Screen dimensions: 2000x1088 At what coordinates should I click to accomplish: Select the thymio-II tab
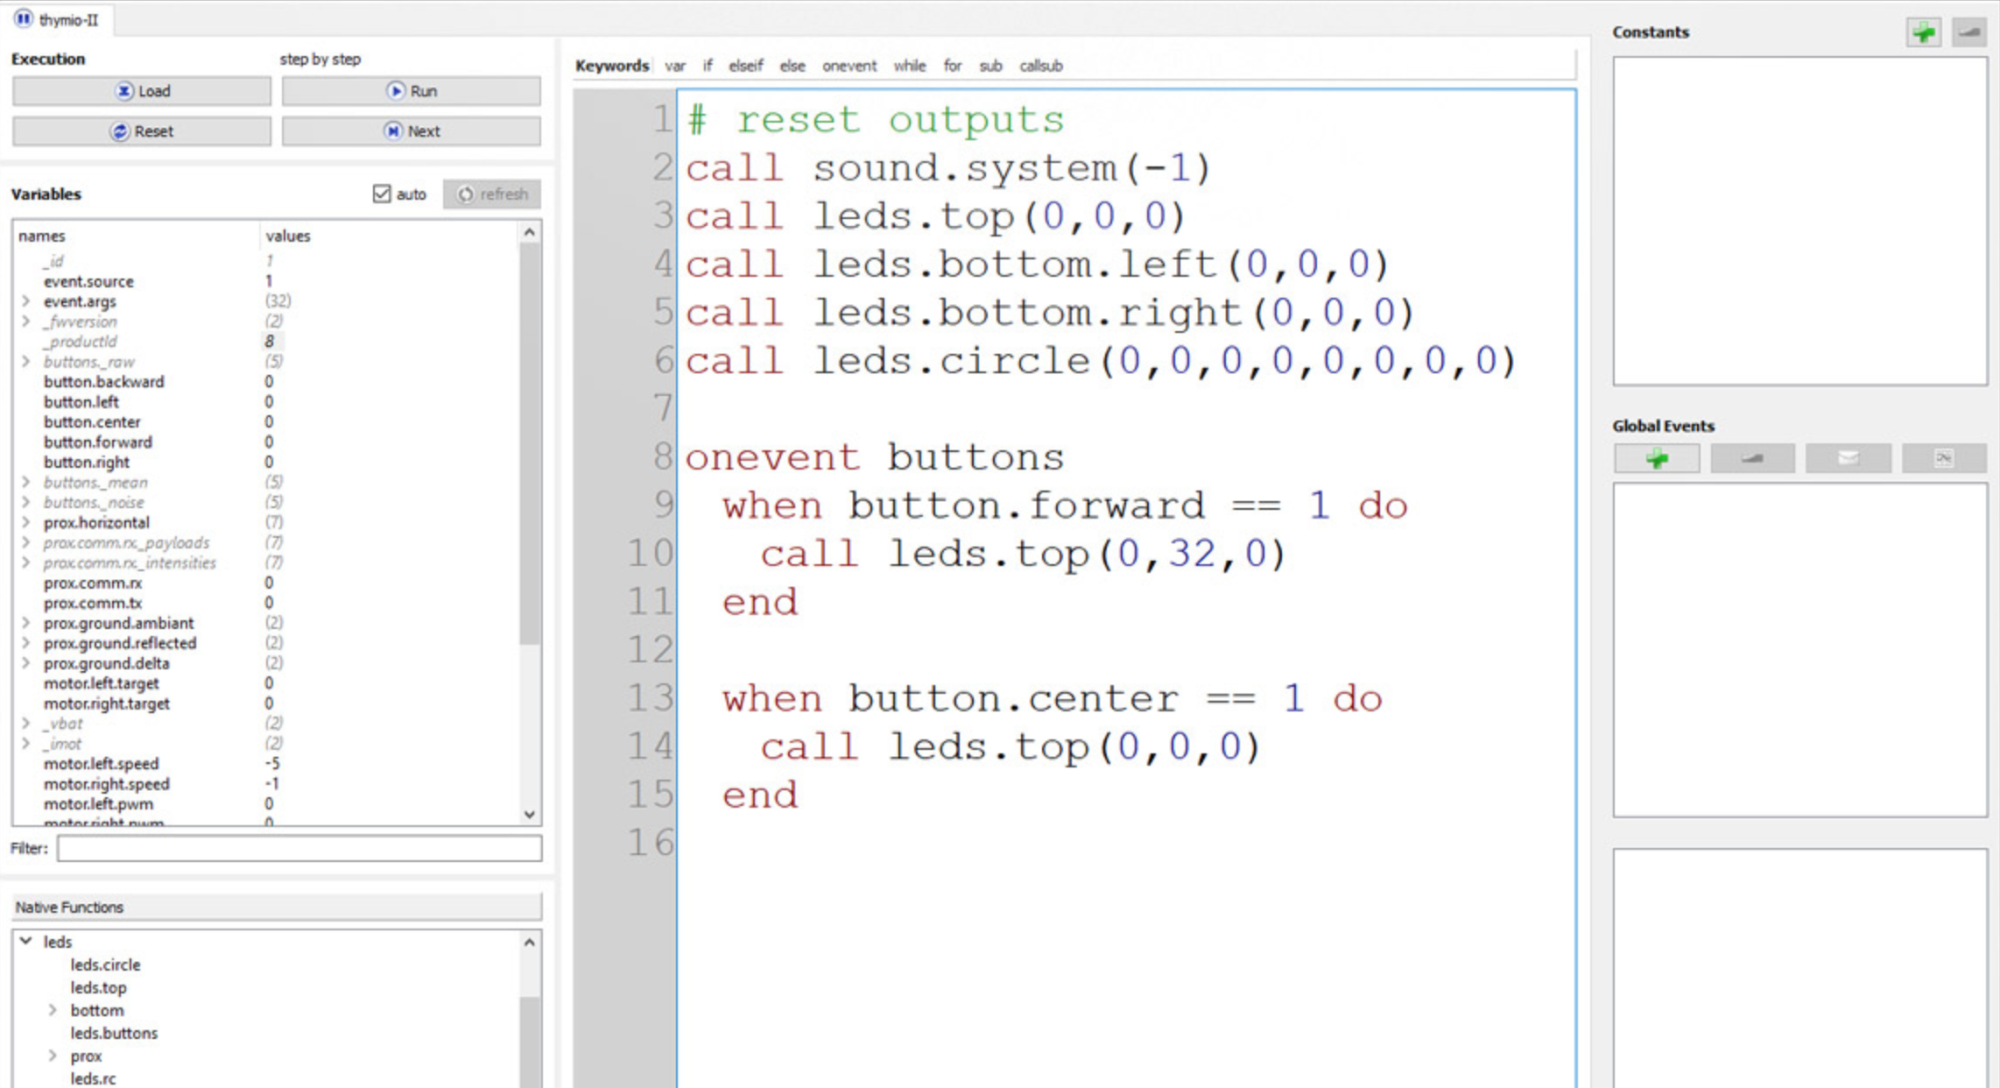click(x=57, y=20)
